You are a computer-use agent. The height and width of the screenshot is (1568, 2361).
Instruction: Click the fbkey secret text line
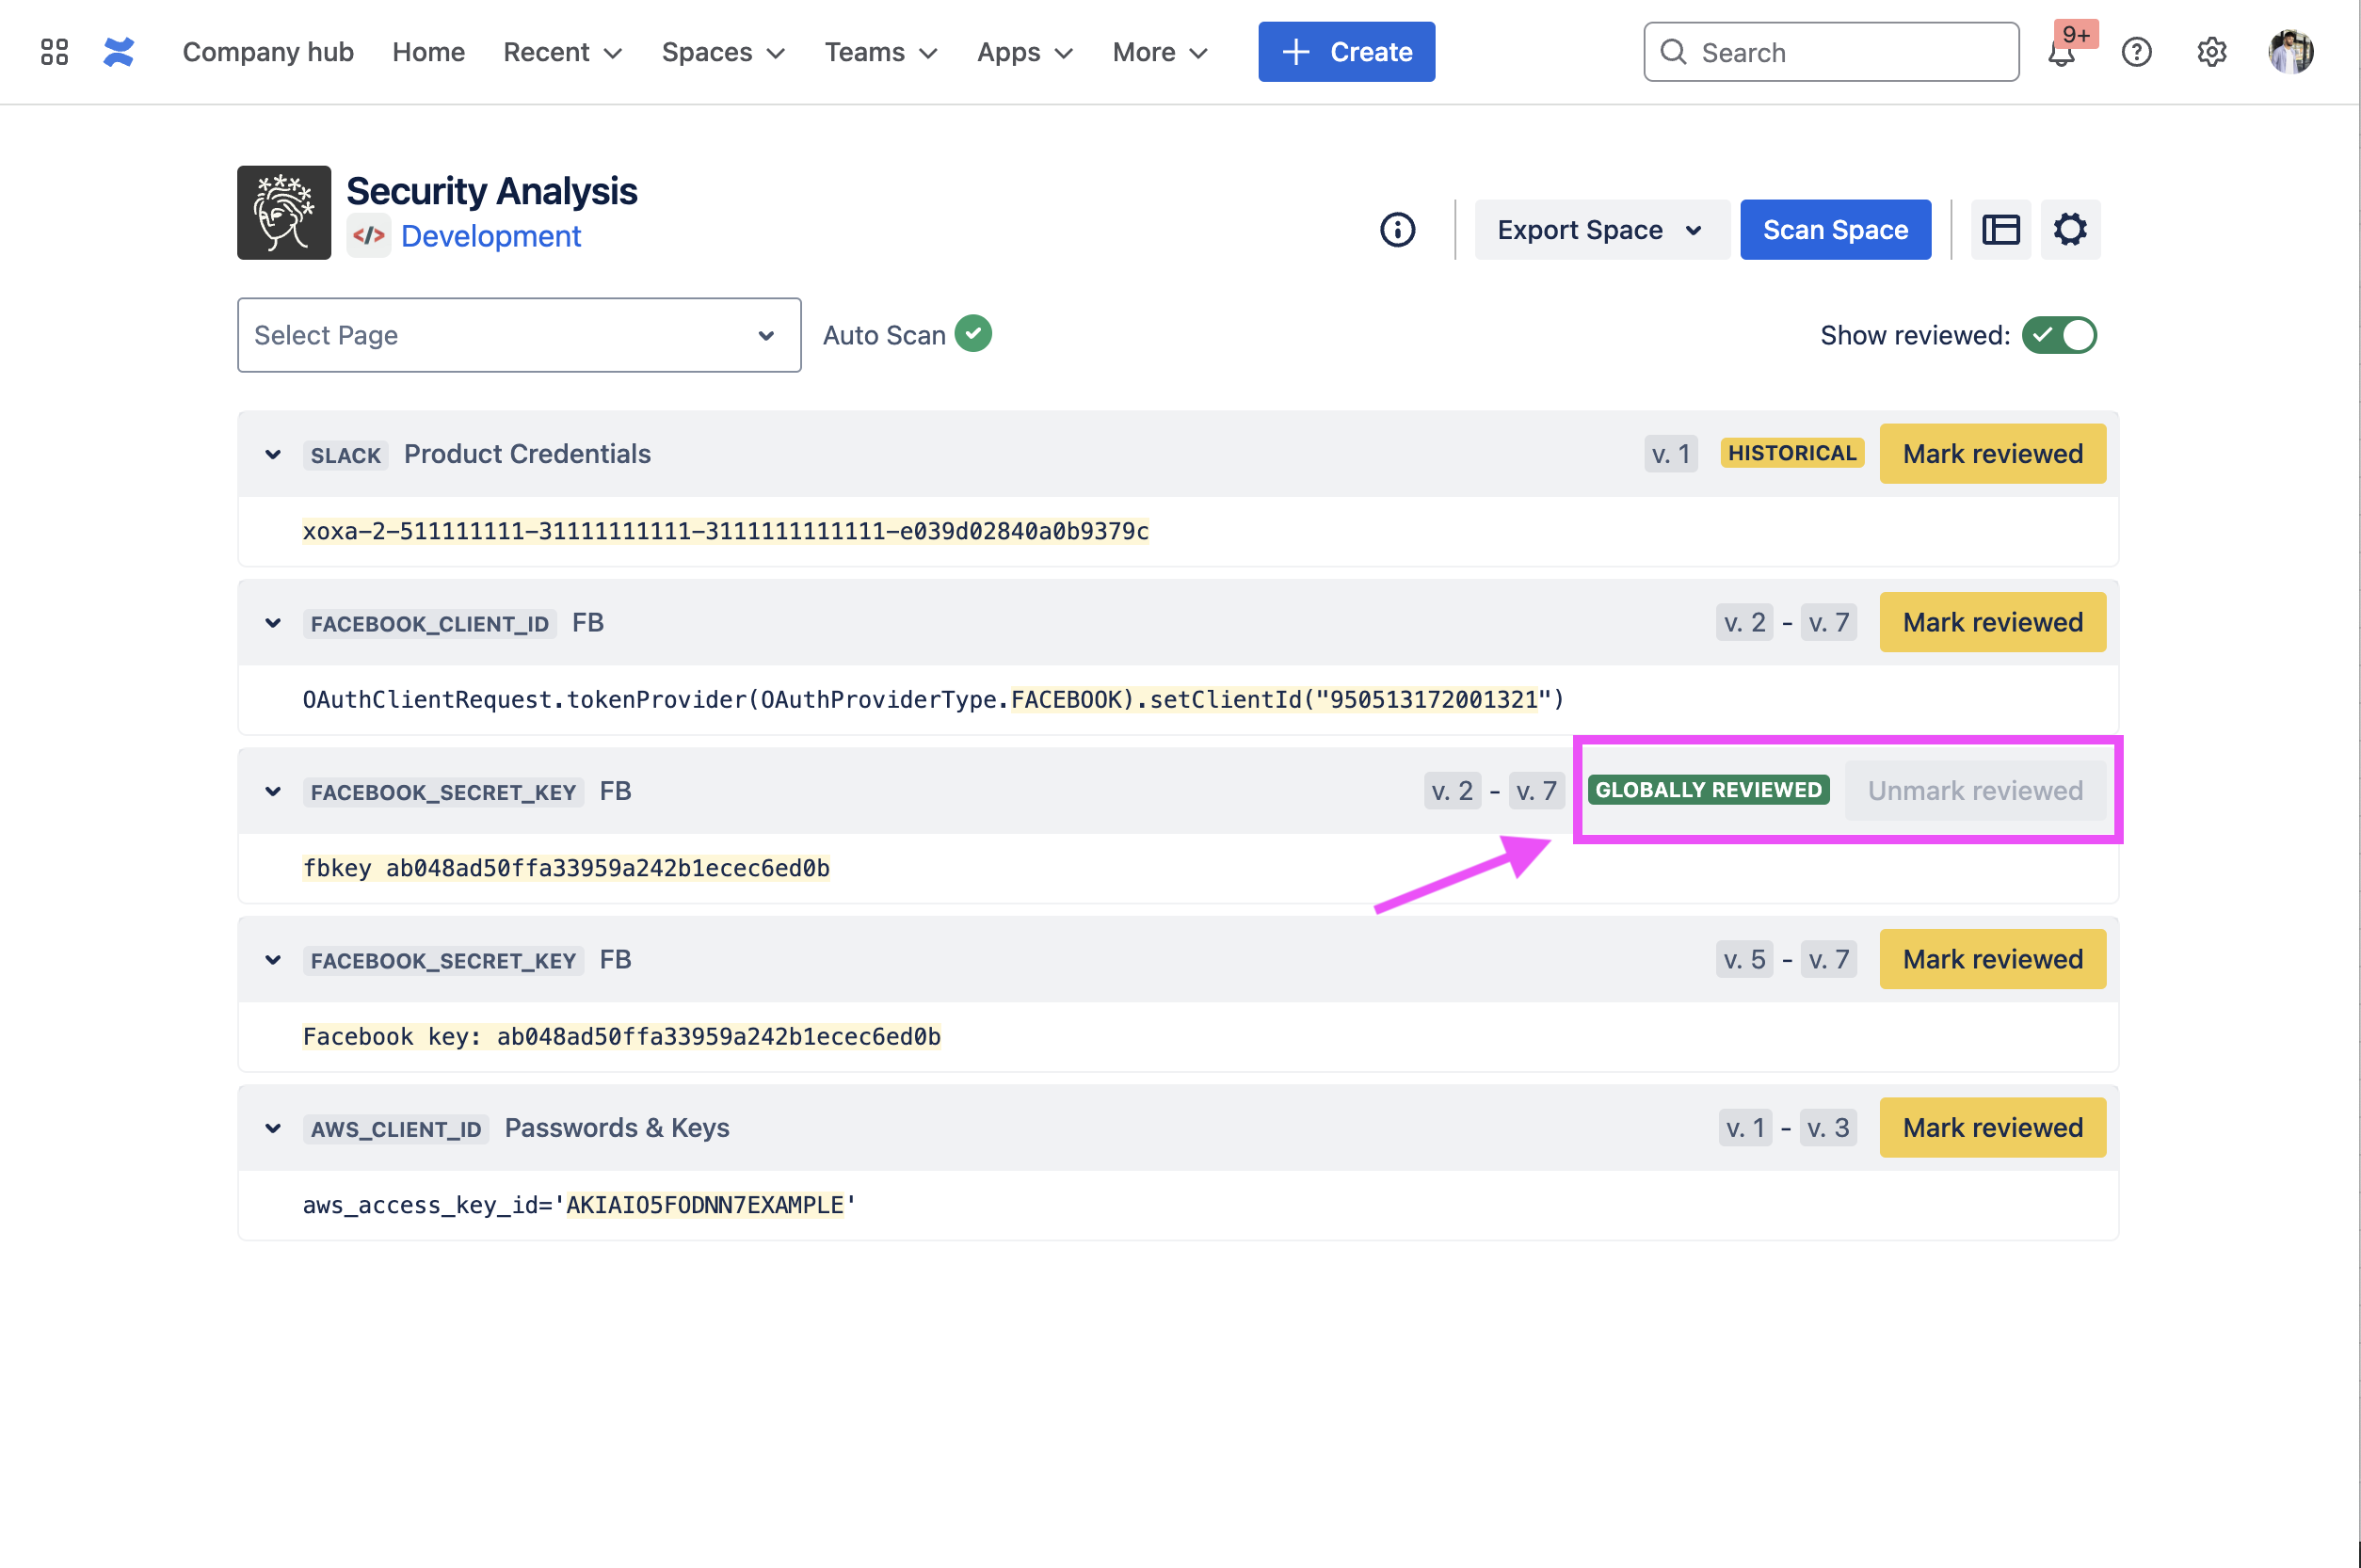tap(566, 868)
